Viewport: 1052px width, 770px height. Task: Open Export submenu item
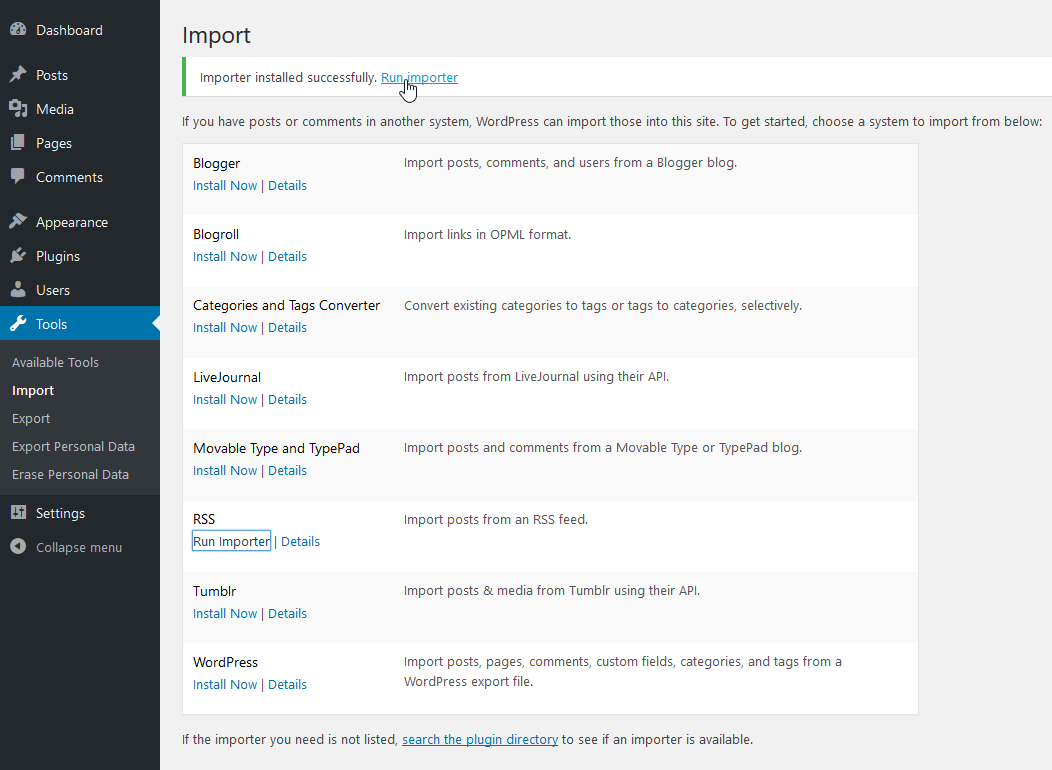(x=31, y=418)
